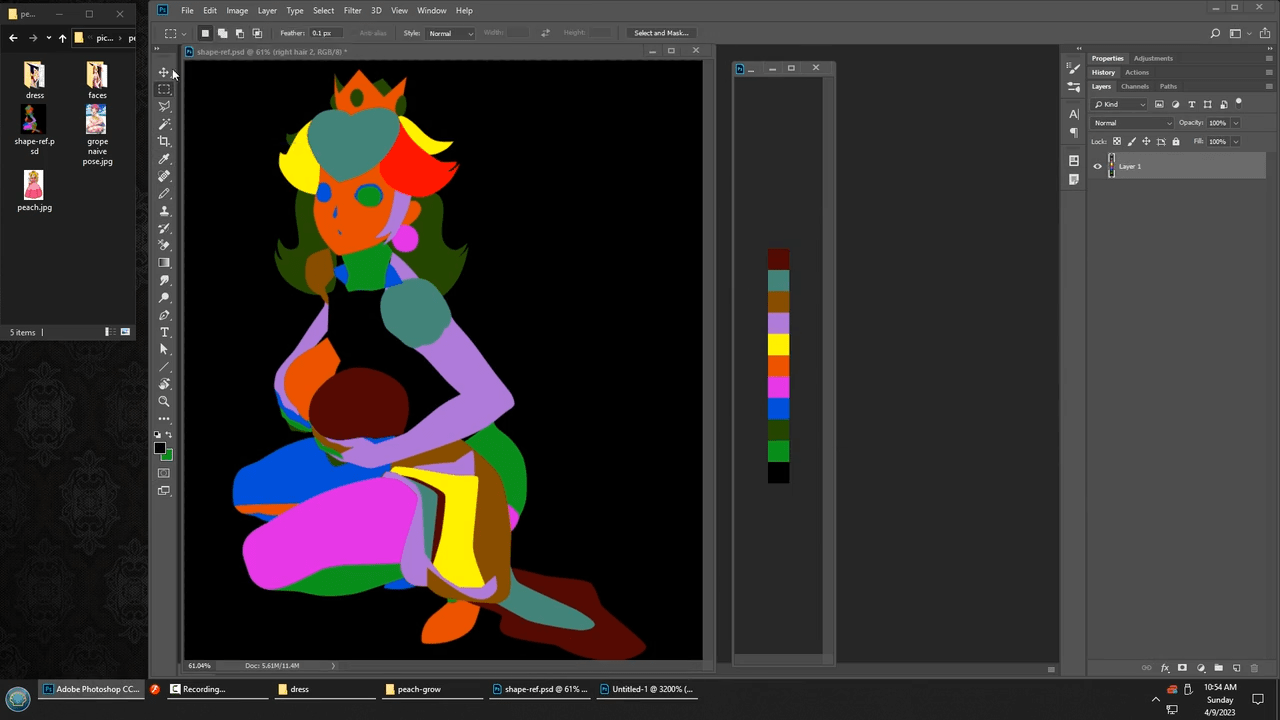1280x720 pixels.
Task: Open the Style dropdown in options bar
Action: [x=450, y=33]
